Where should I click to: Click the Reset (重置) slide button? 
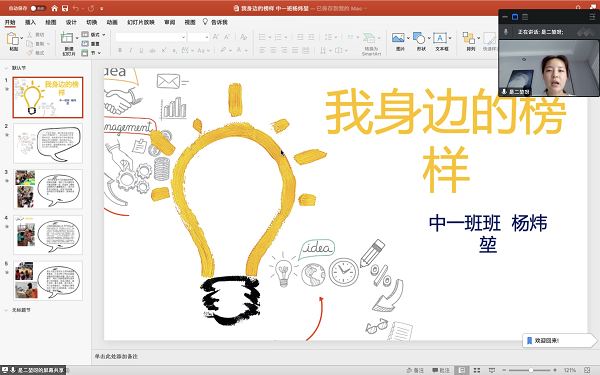[x=91, y=44]
